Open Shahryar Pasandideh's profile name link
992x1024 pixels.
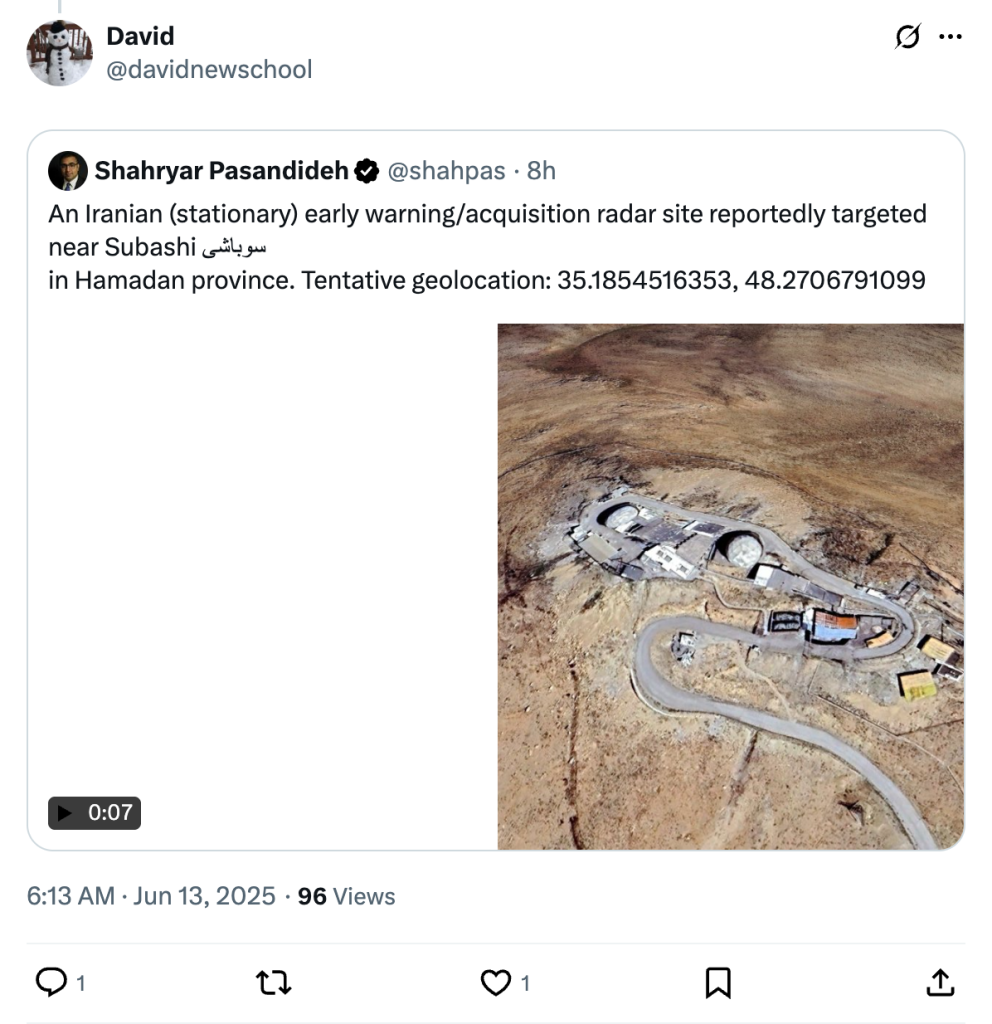[221, 171]
